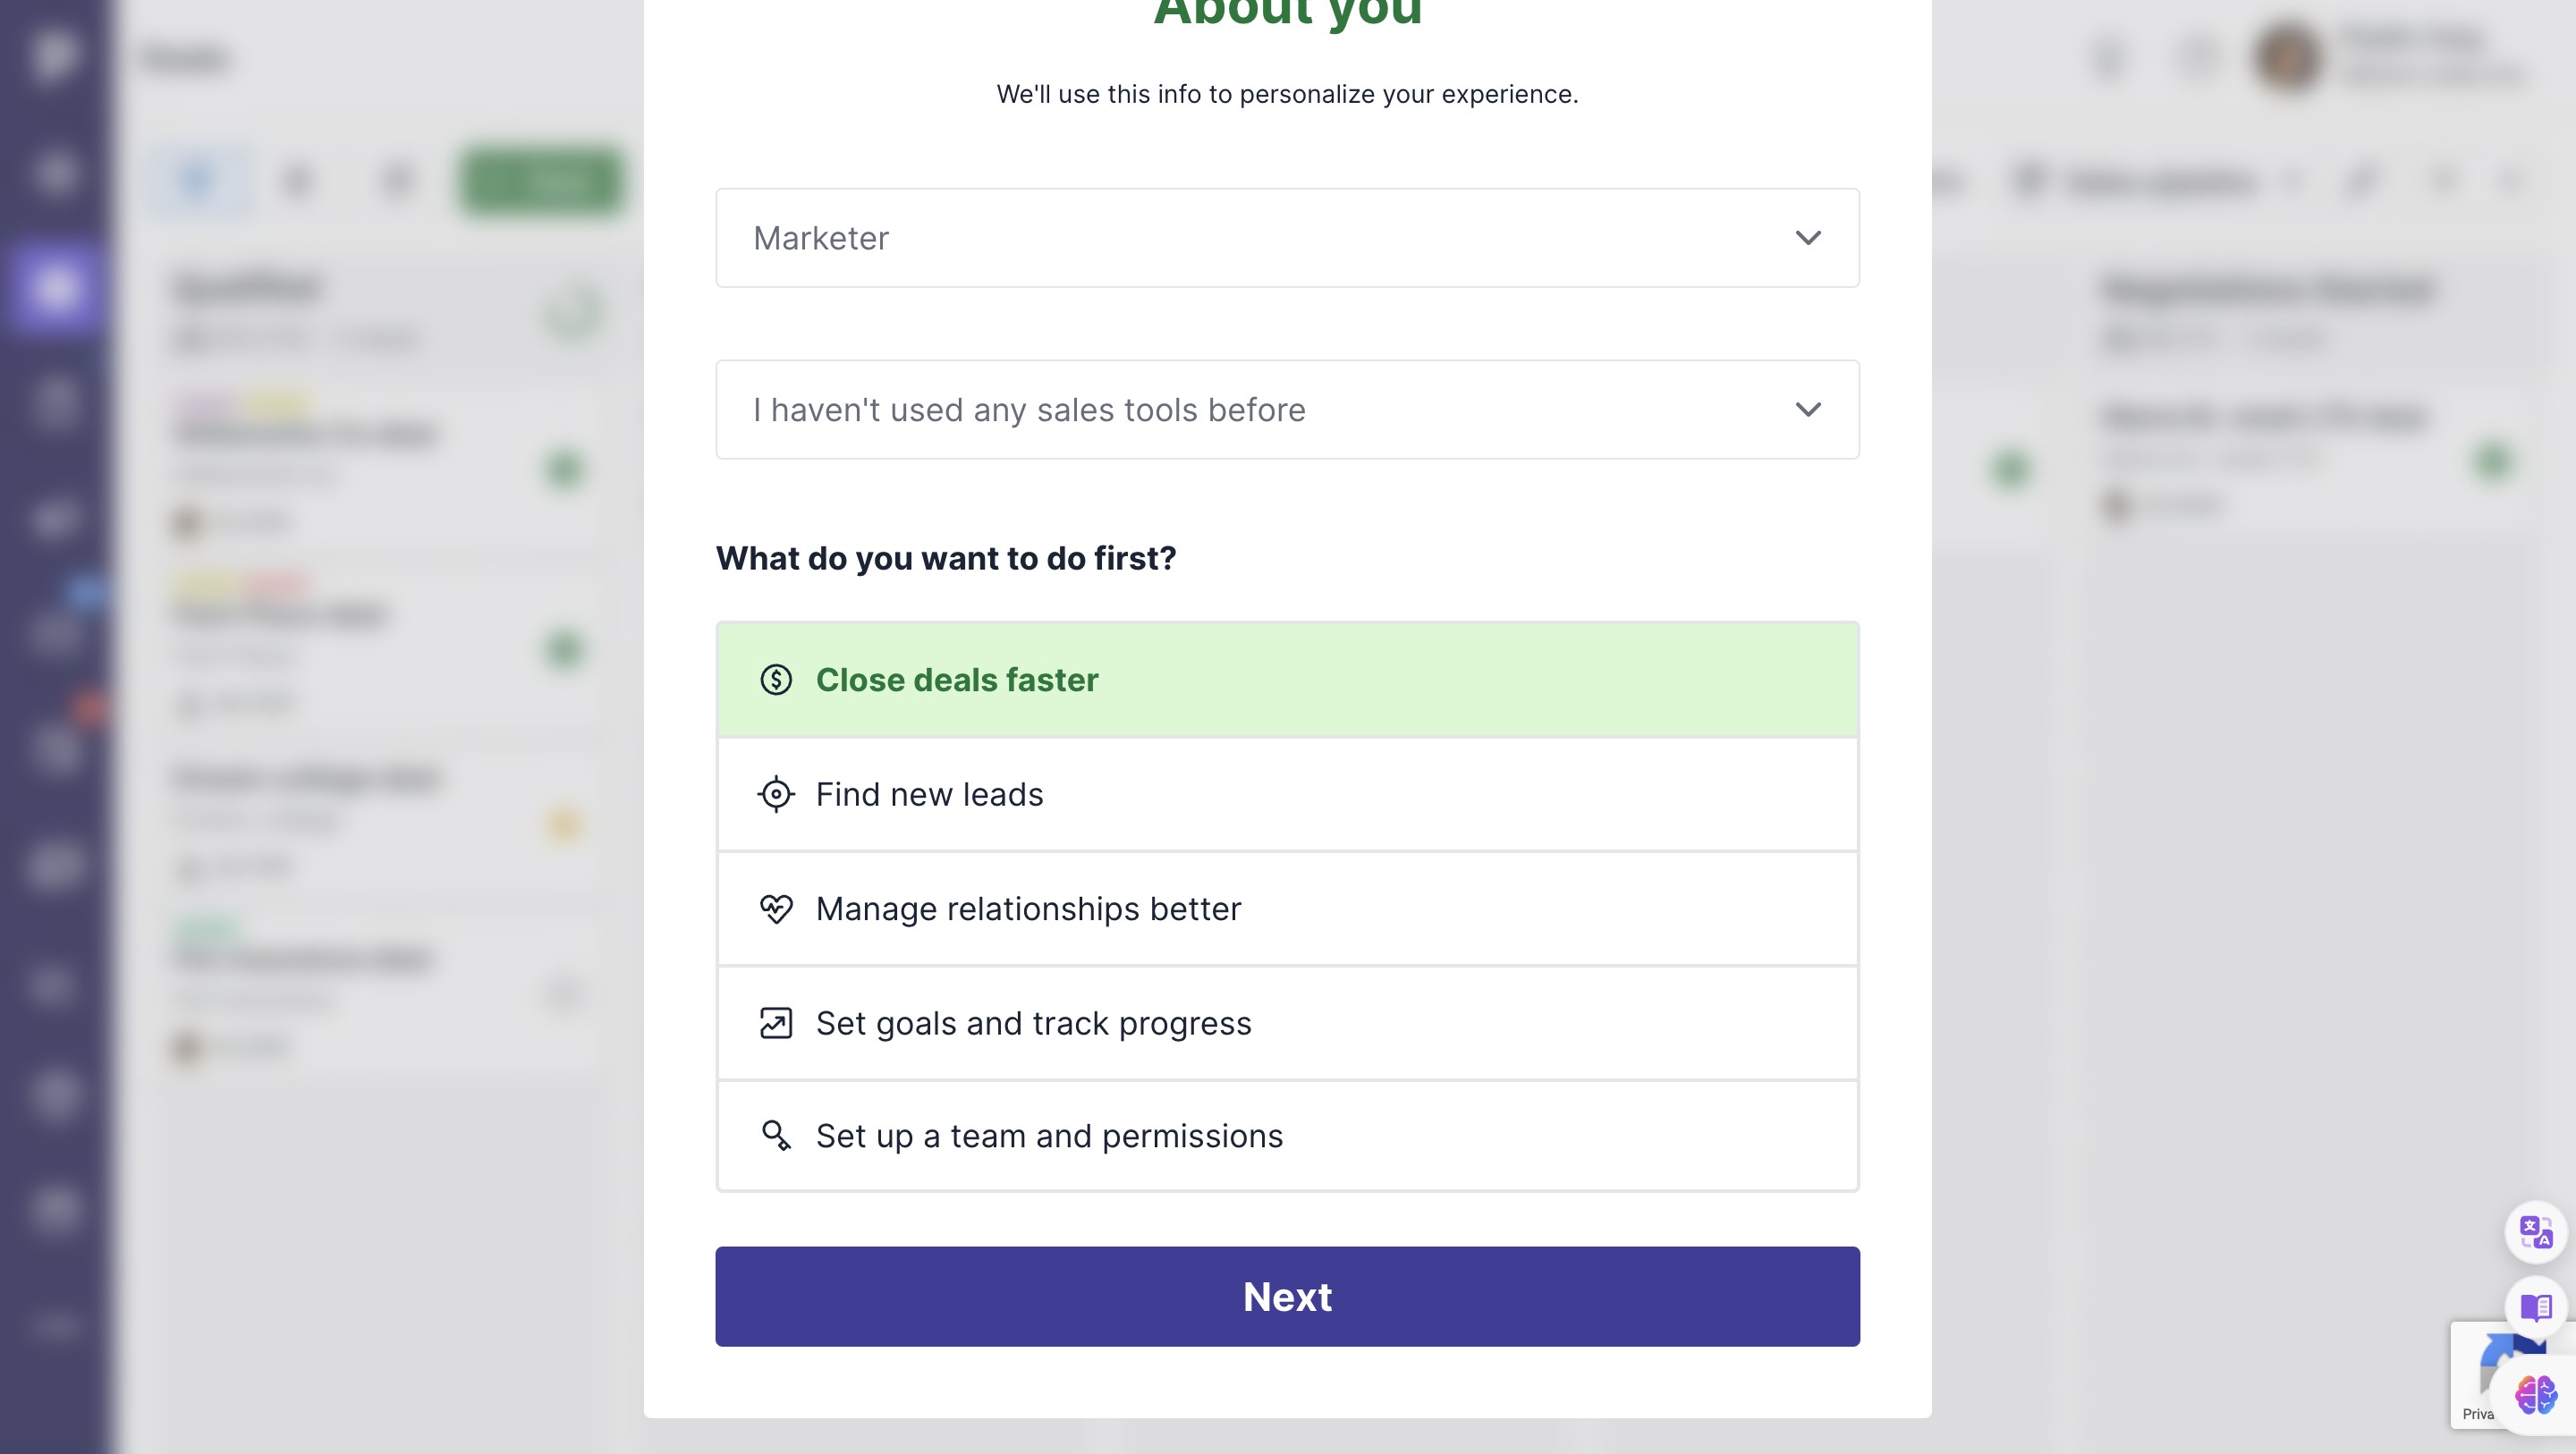Click the crosshair icon next to Find new leads
The width and height of the screenshot is (2576, 1454).
[x=776, y=795]
